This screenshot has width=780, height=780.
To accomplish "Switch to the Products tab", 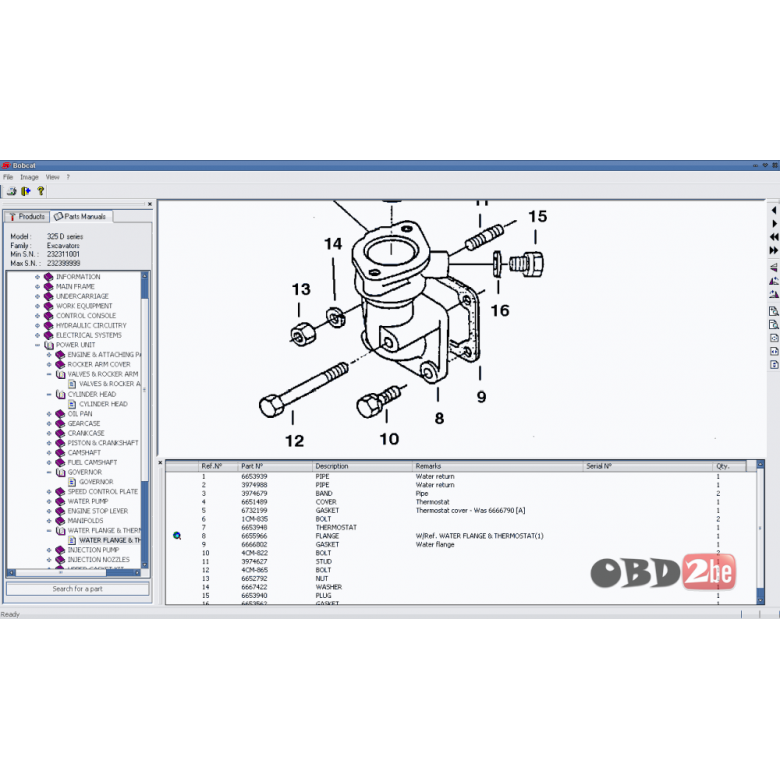I will [x=27, y=216].
